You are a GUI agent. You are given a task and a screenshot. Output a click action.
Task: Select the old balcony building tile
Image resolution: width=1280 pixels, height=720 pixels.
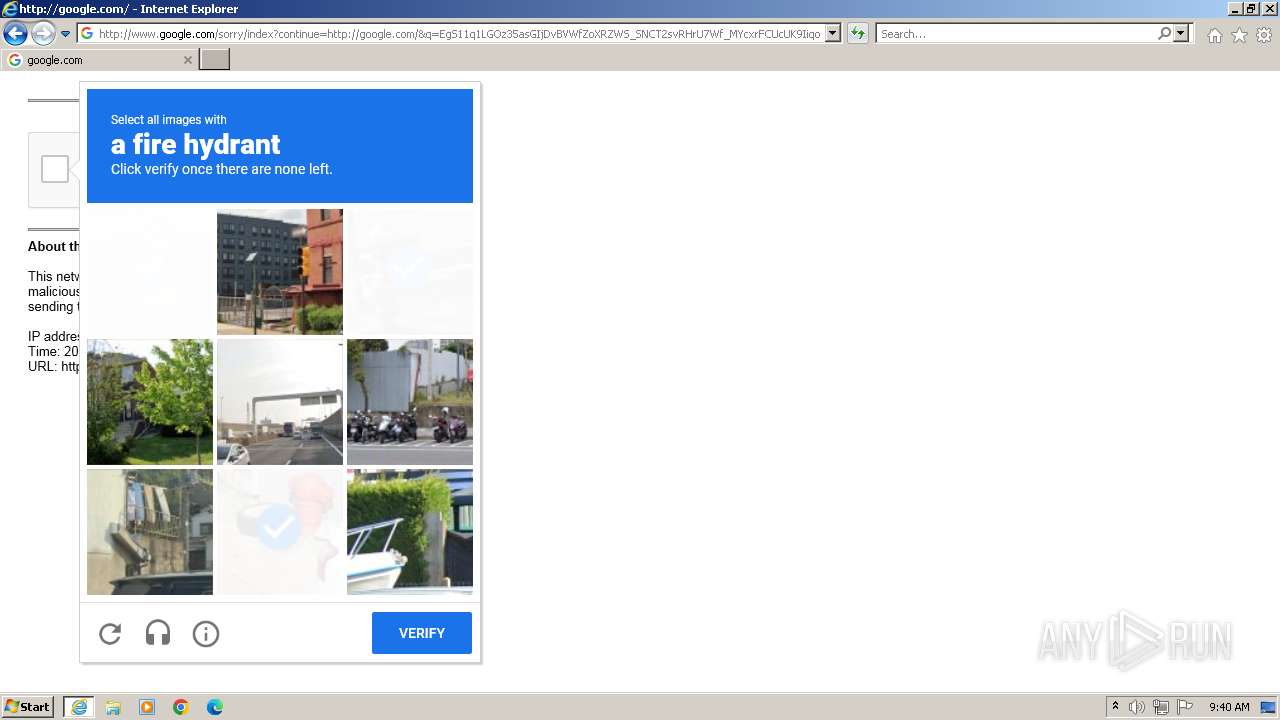pyautogui.click(x=150, y=532)
